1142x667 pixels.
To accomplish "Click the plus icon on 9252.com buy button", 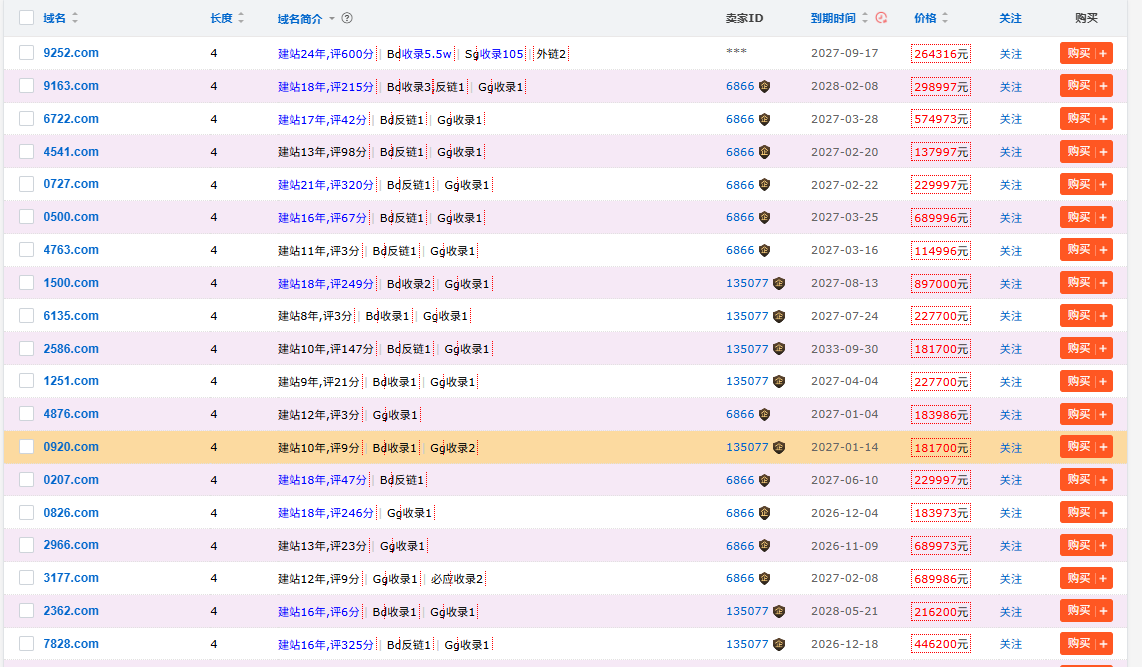I will point(1103,53).
